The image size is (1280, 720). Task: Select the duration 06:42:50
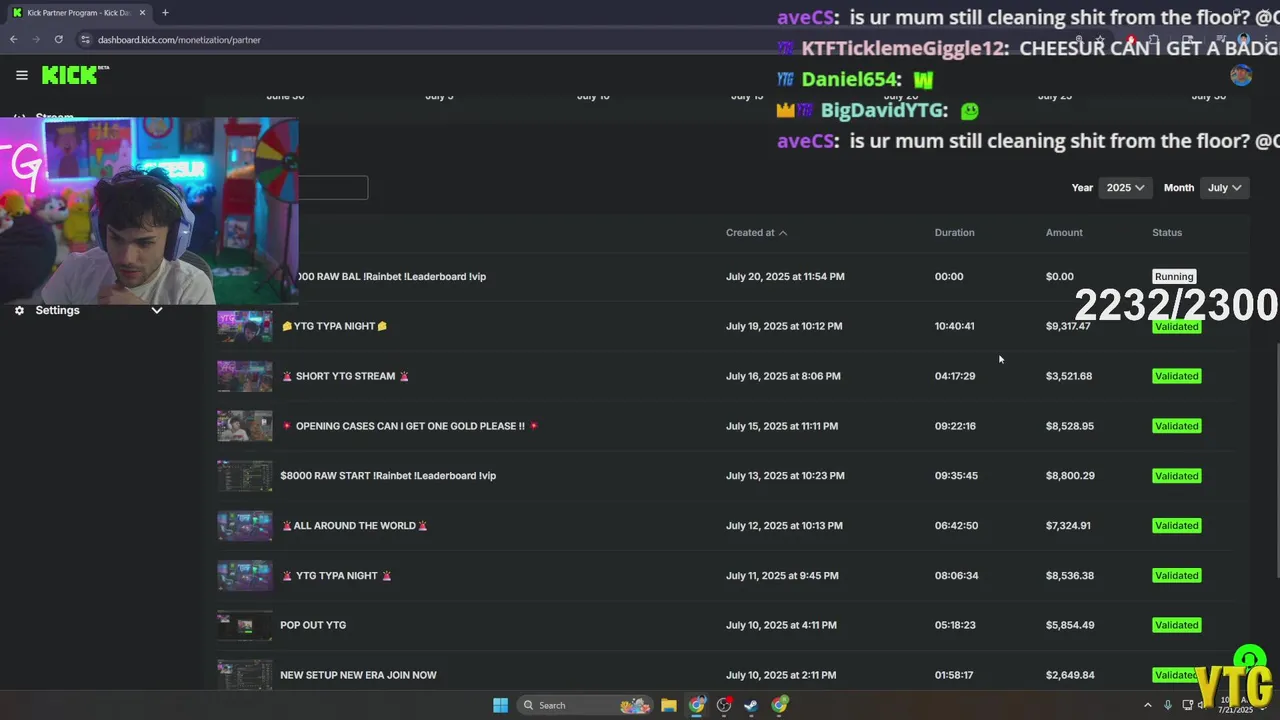coord(956,526)
